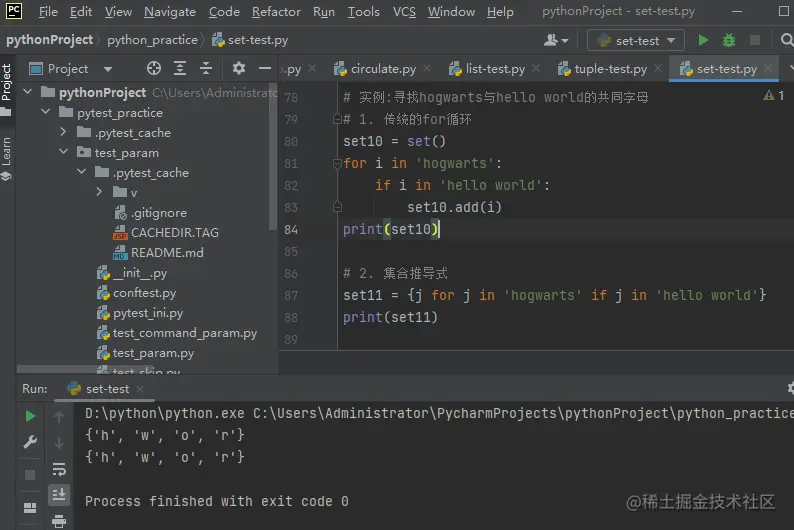Rerun set-test in Run panel
Viewport: 794px width, 530px height.
point(30,416)
